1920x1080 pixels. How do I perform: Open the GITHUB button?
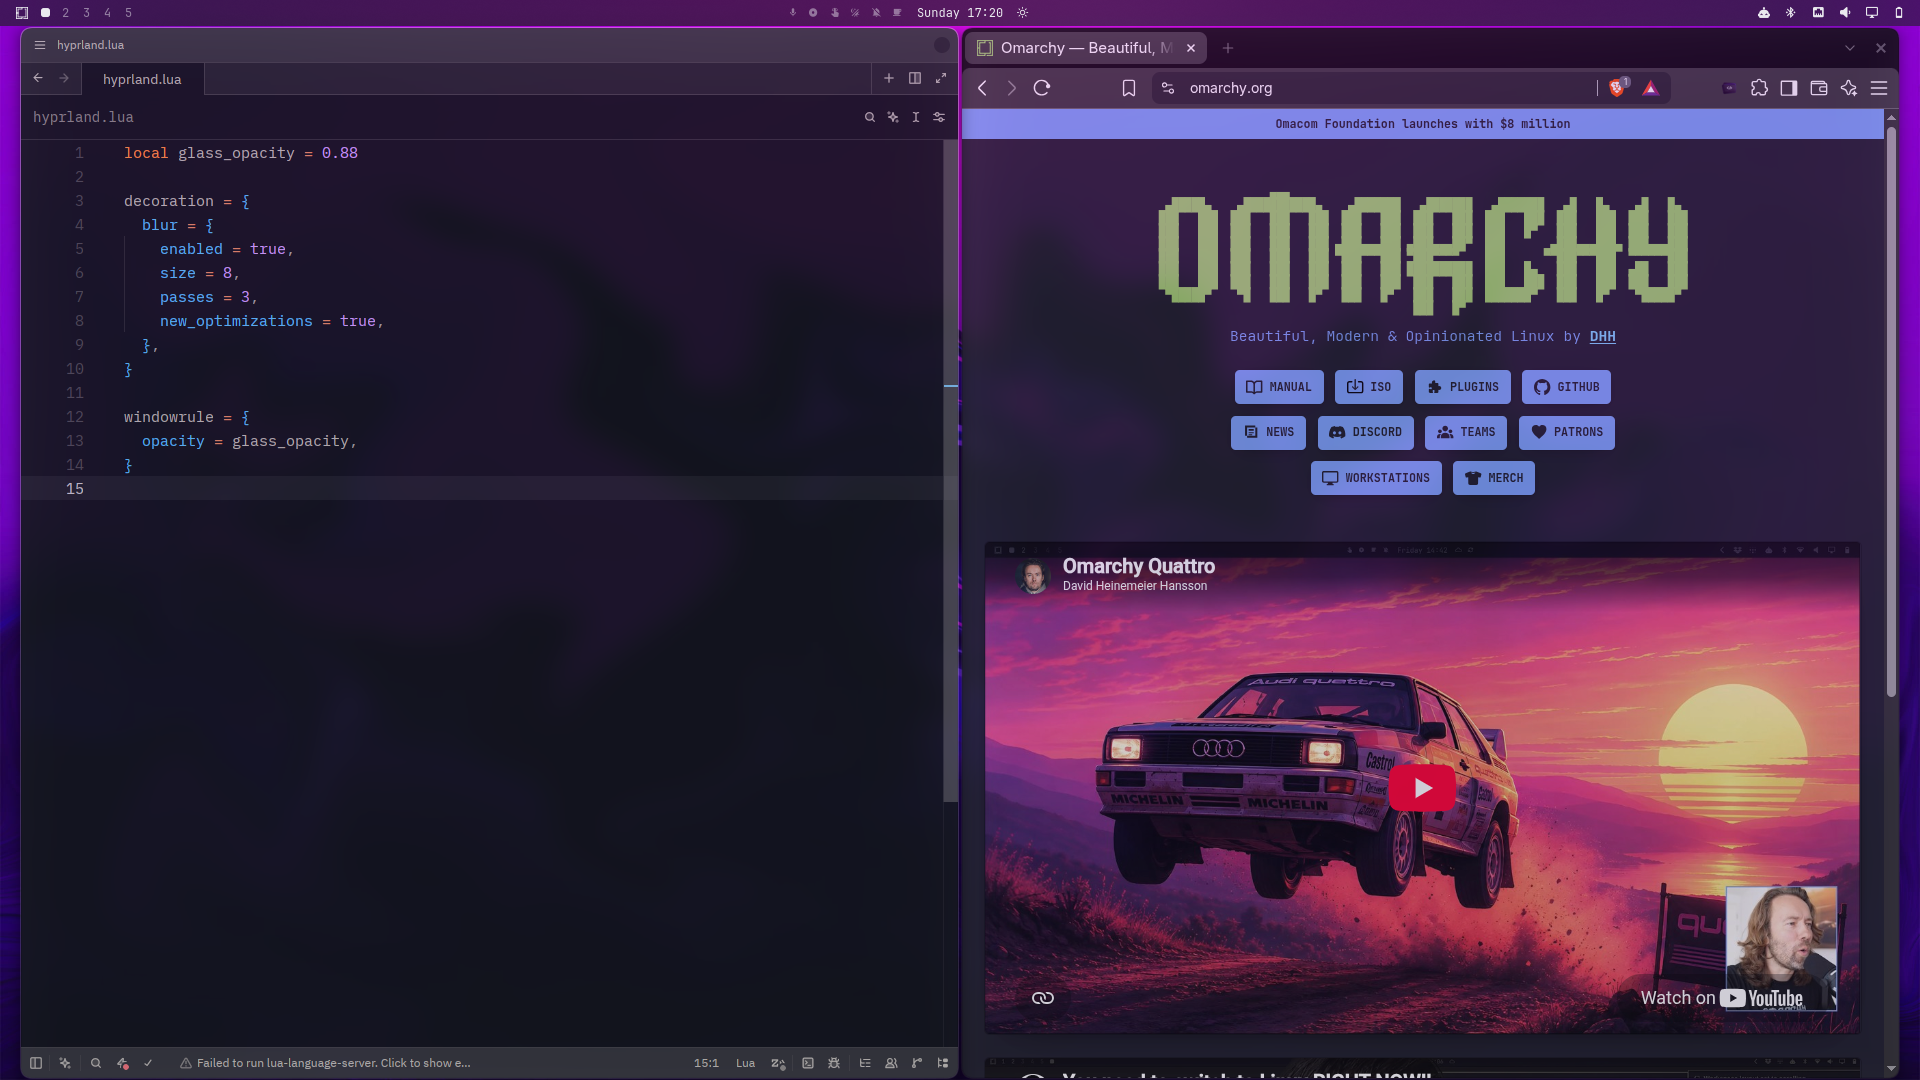pyautogui.click(x=1566, y=387)
